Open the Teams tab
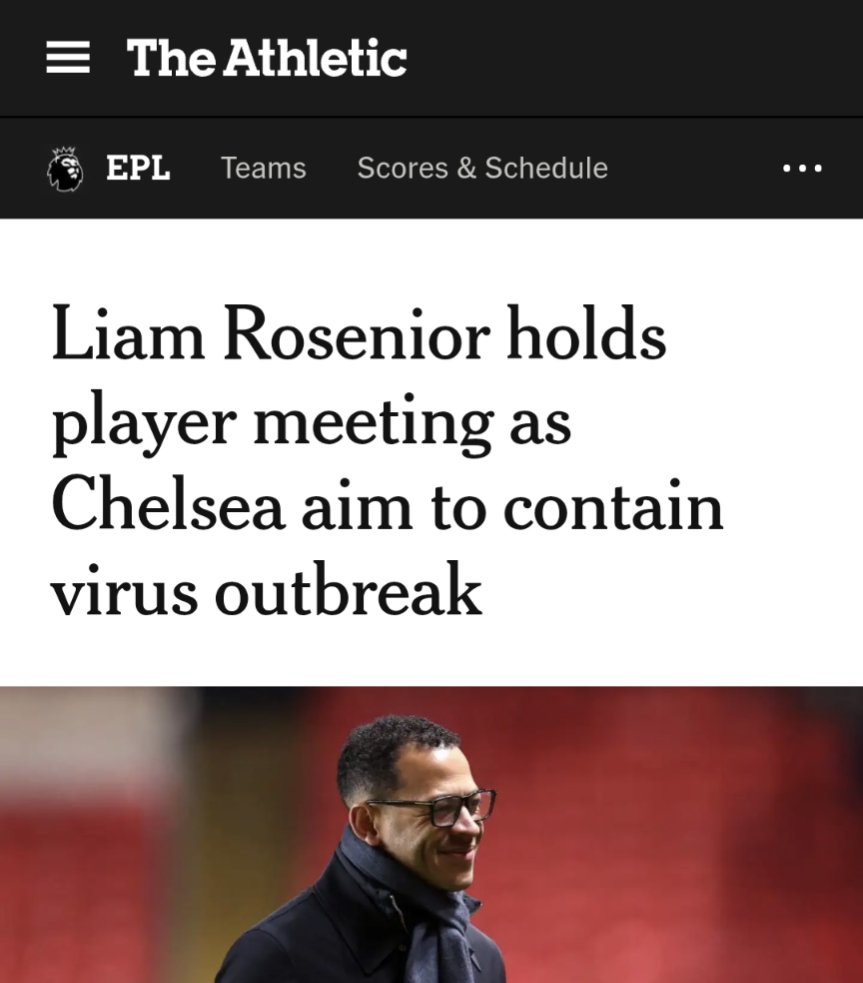 [263, 168]
